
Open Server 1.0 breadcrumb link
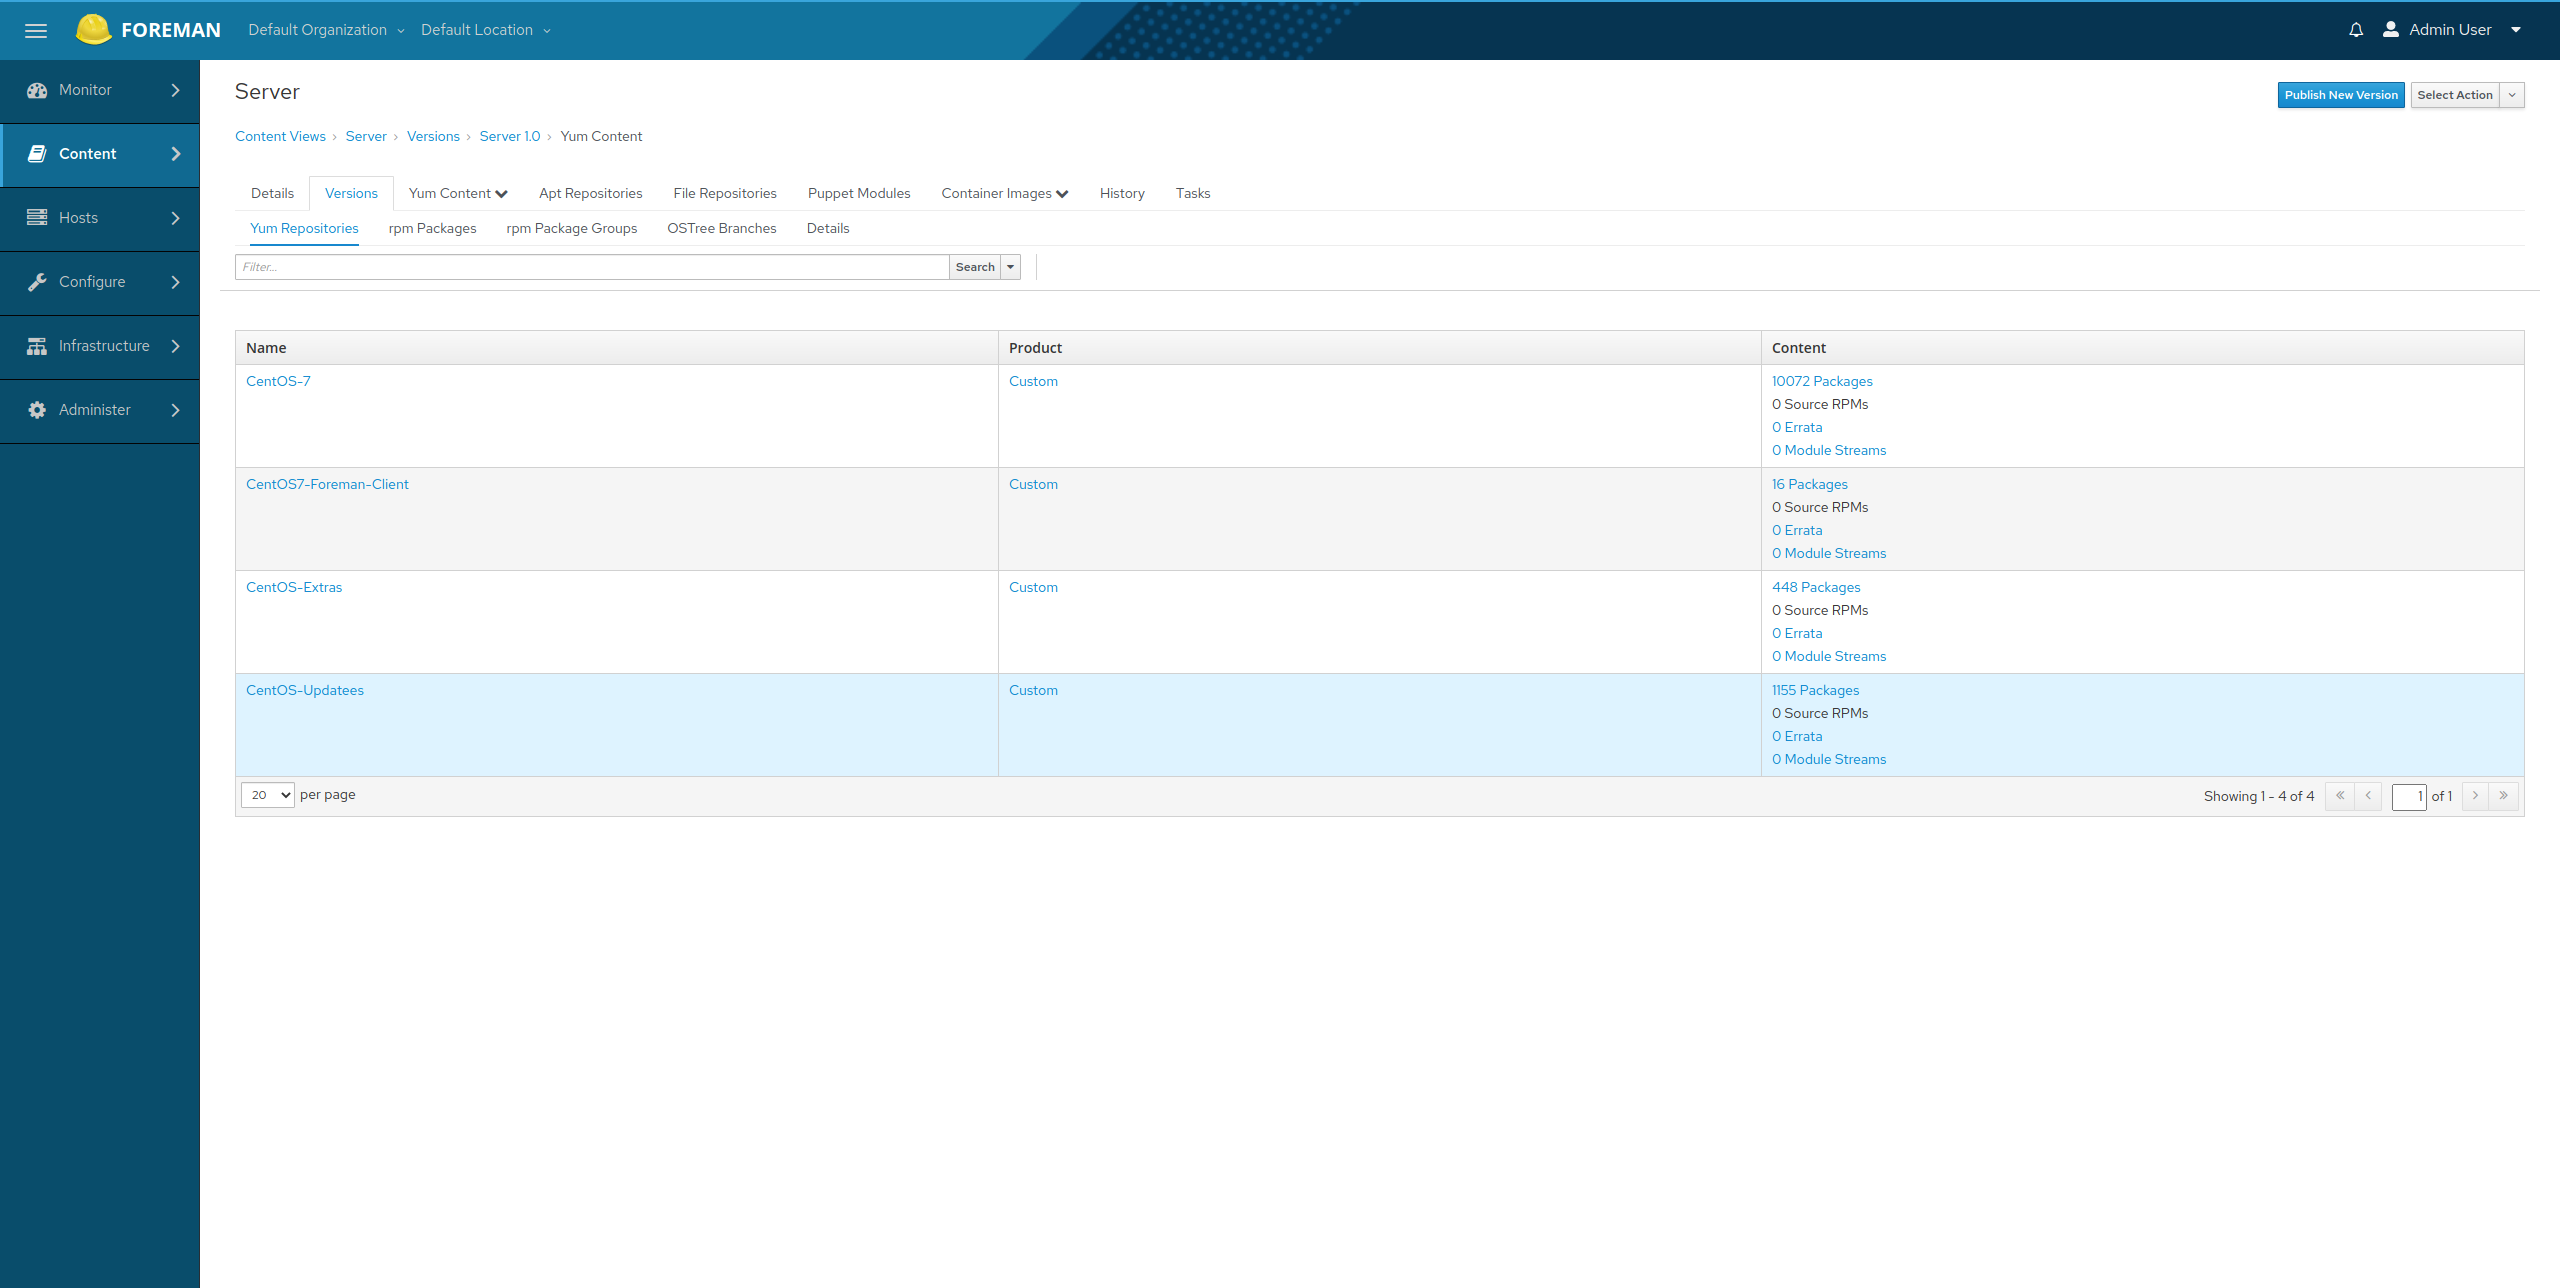click(x=510, y=136)
